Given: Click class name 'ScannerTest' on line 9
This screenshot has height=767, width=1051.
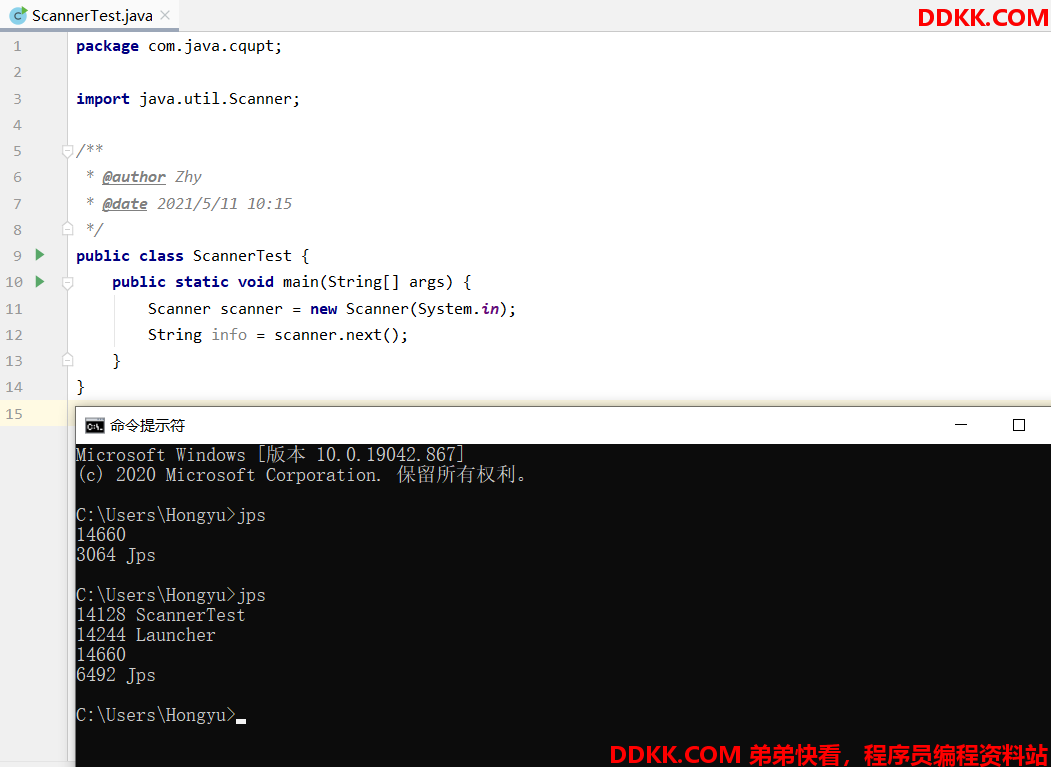Looking at the screenshot, I should pos(243,255).
